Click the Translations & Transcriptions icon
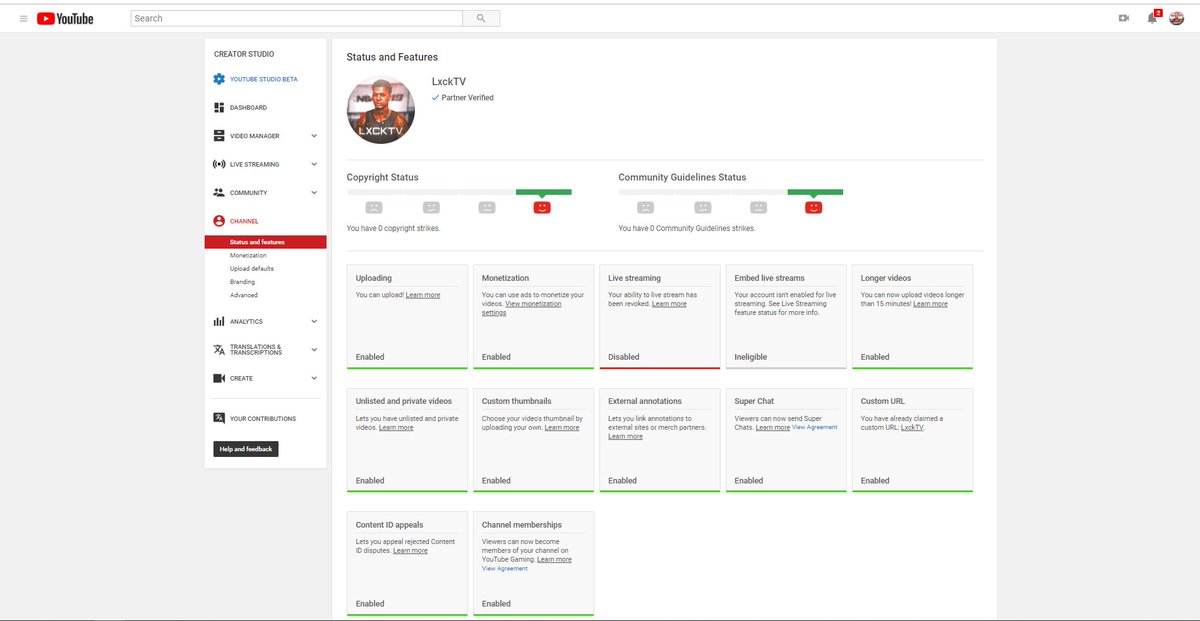Image resolution: width=1200 pixels, height=621 pixels. [219, 350]
